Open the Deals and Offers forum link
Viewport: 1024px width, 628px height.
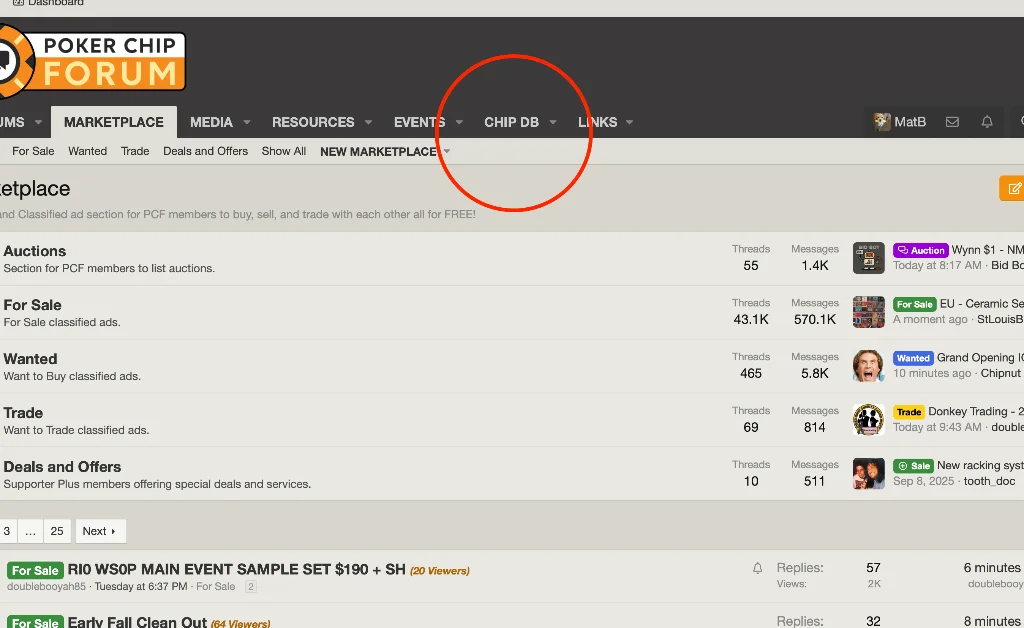point(62,467)
